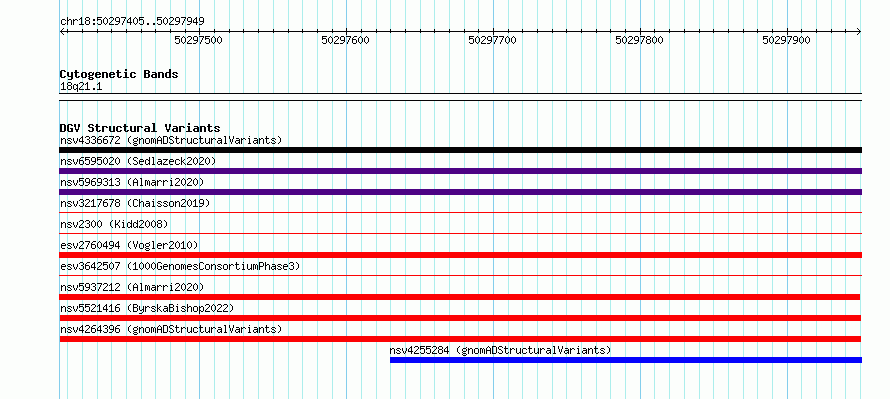890x399 pixels.
Task: Select the red nsv4264396 variant bar
Action: [460, 339]
